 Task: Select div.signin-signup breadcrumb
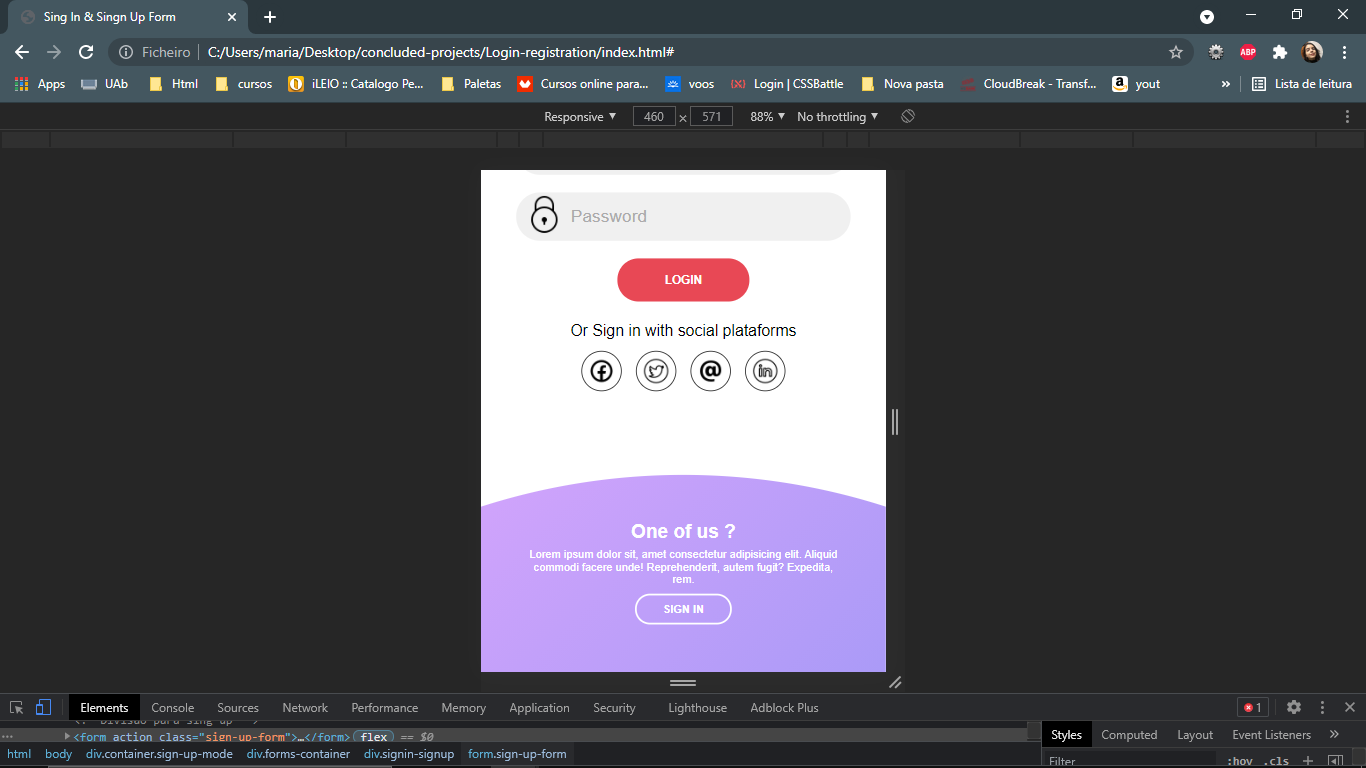(409, 754)
